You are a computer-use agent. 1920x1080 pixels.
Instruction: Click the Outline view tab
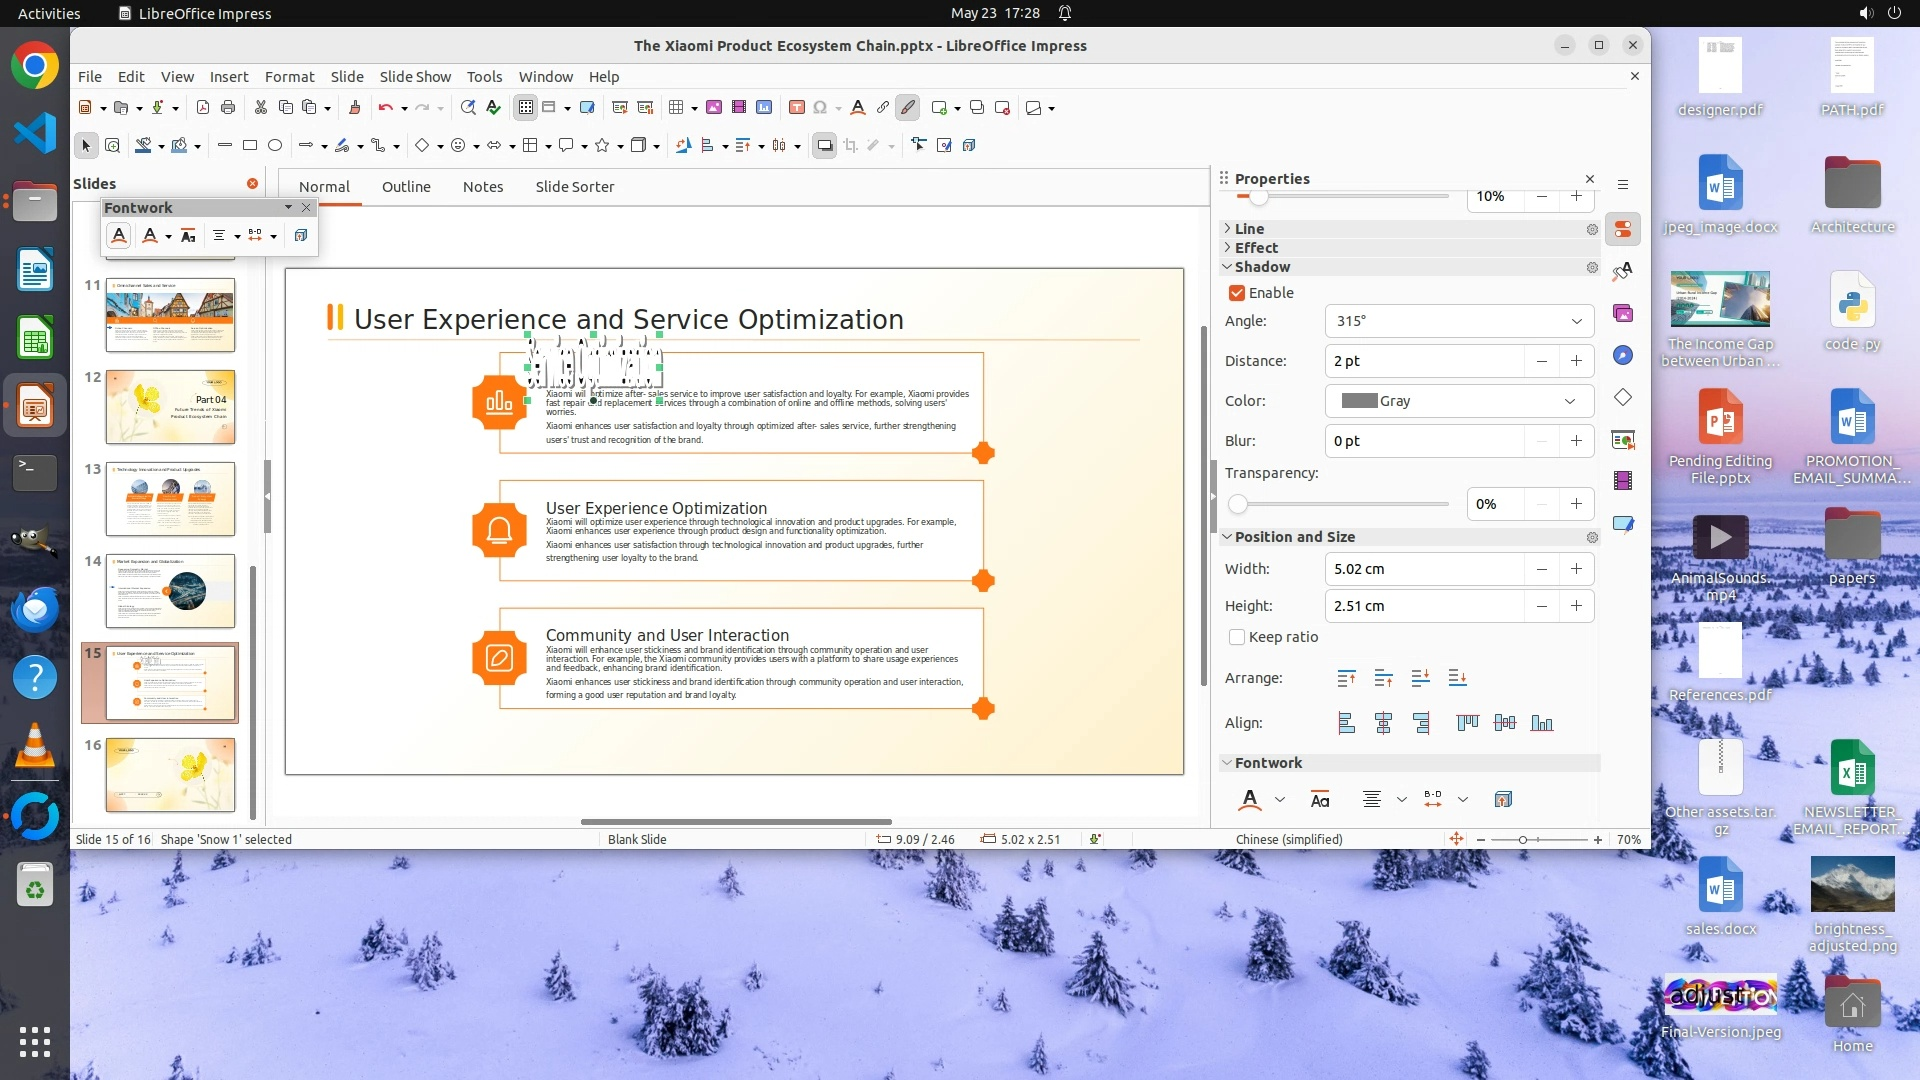click(406, 187)
